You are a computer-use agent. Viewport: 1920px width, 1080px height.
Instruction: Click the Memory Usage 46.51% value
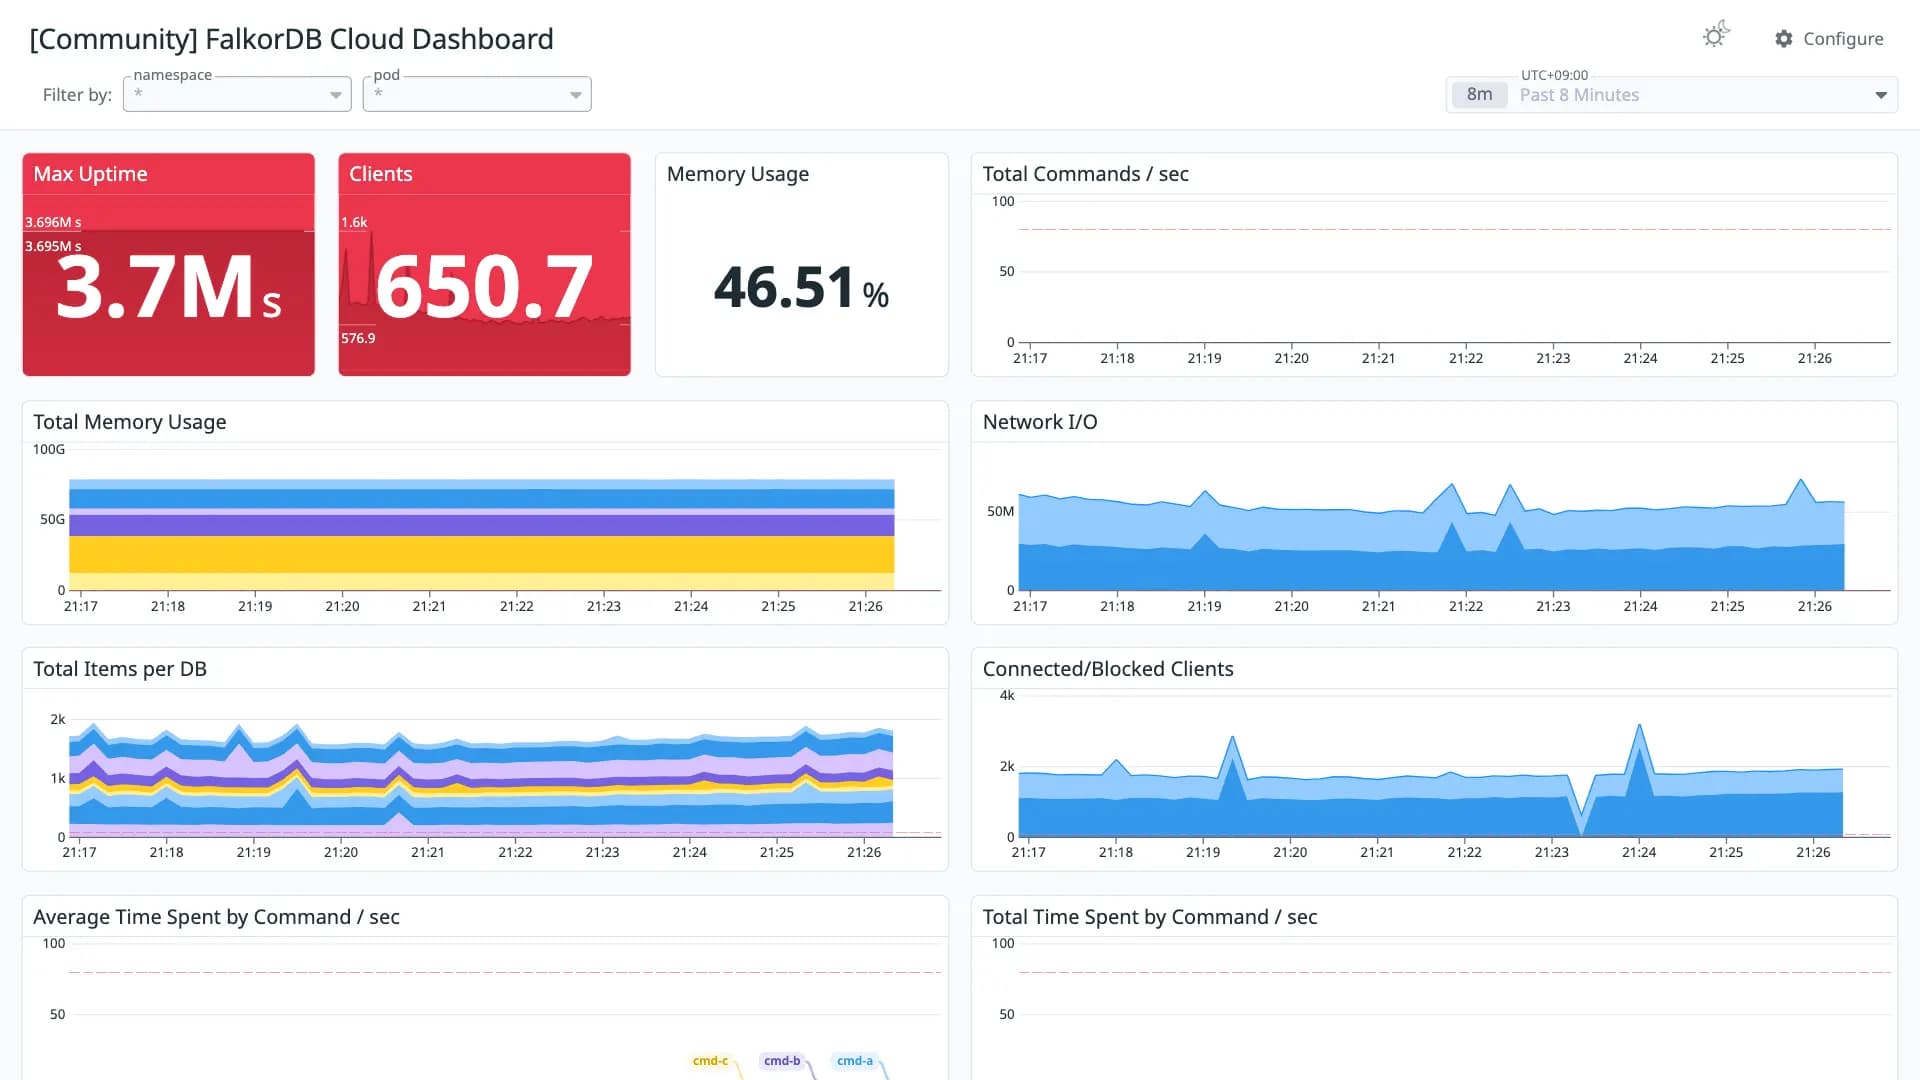pos(801,288)
